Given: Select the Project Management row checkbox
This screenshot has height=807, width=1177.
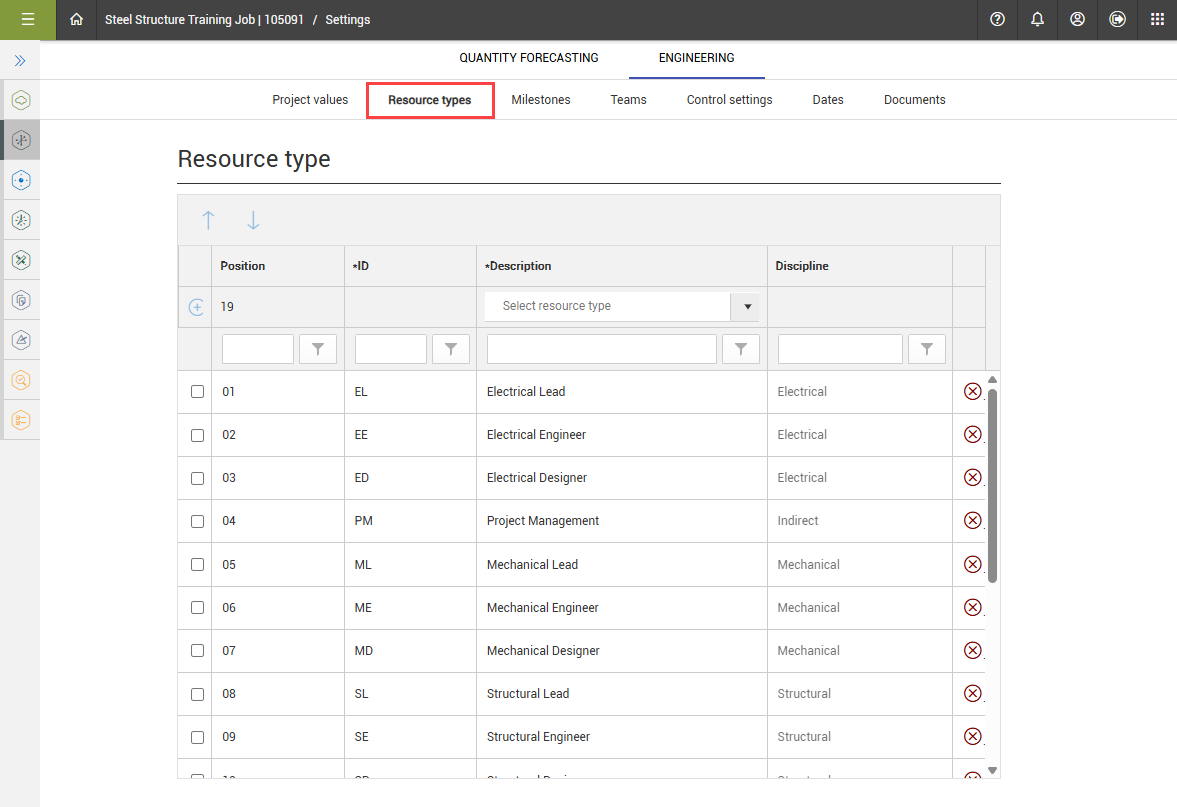Looking at the screenshot, I should [x=197, y=521].
